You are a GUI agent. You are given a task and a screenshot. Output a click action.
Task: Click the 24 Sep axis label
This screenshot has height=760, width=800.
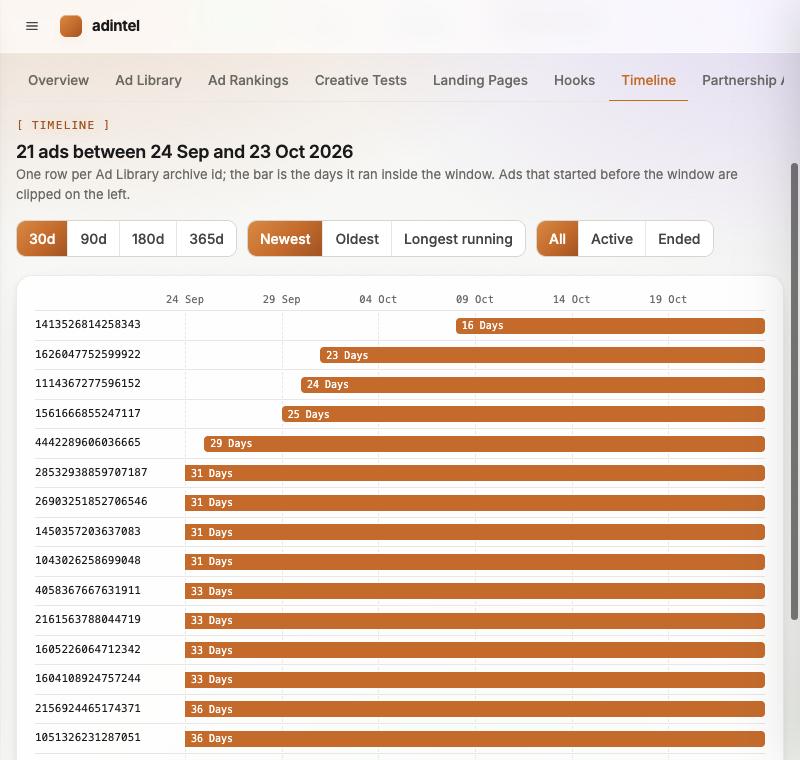tap(185, 299)
